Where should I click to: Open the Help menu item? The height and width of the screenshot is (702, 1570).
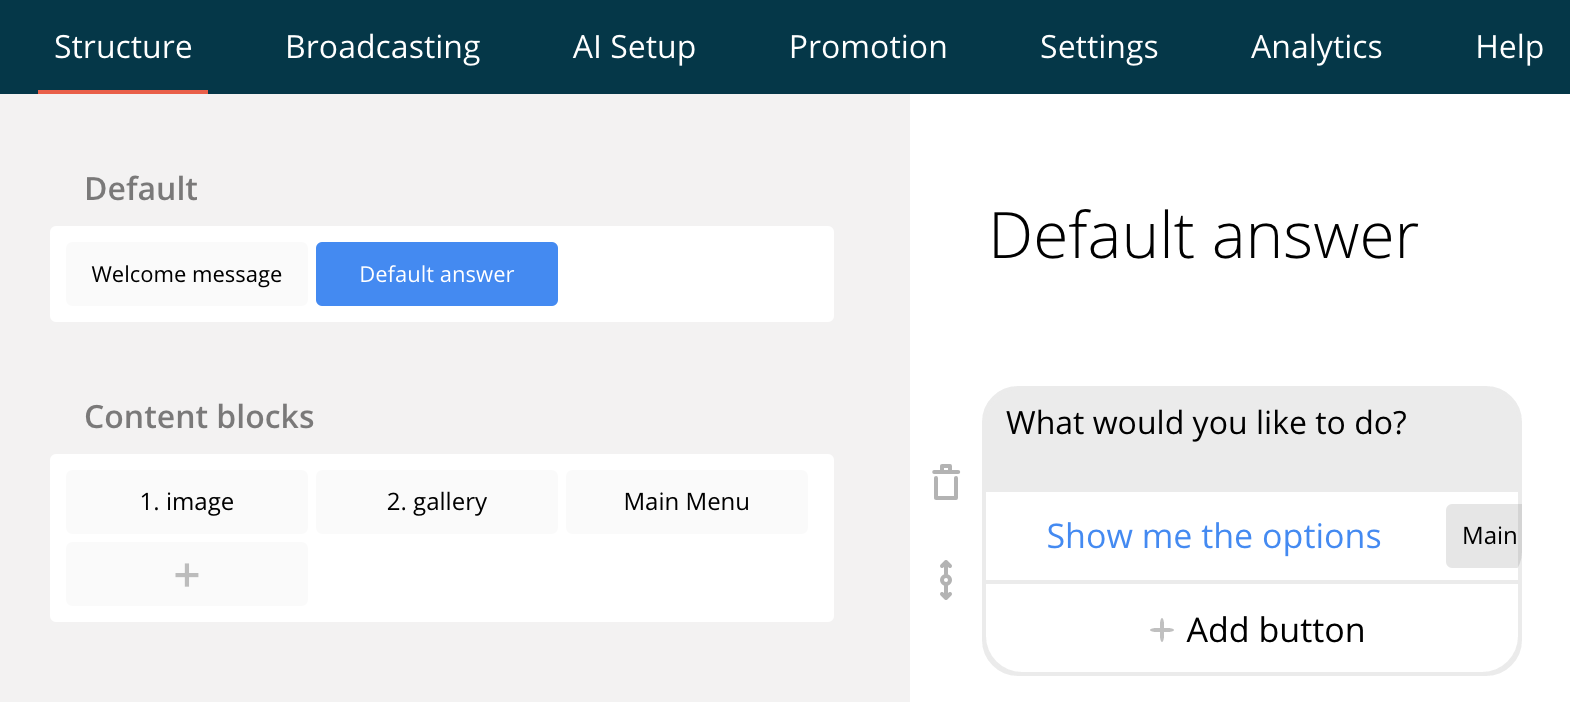[x=1509, y=47]
